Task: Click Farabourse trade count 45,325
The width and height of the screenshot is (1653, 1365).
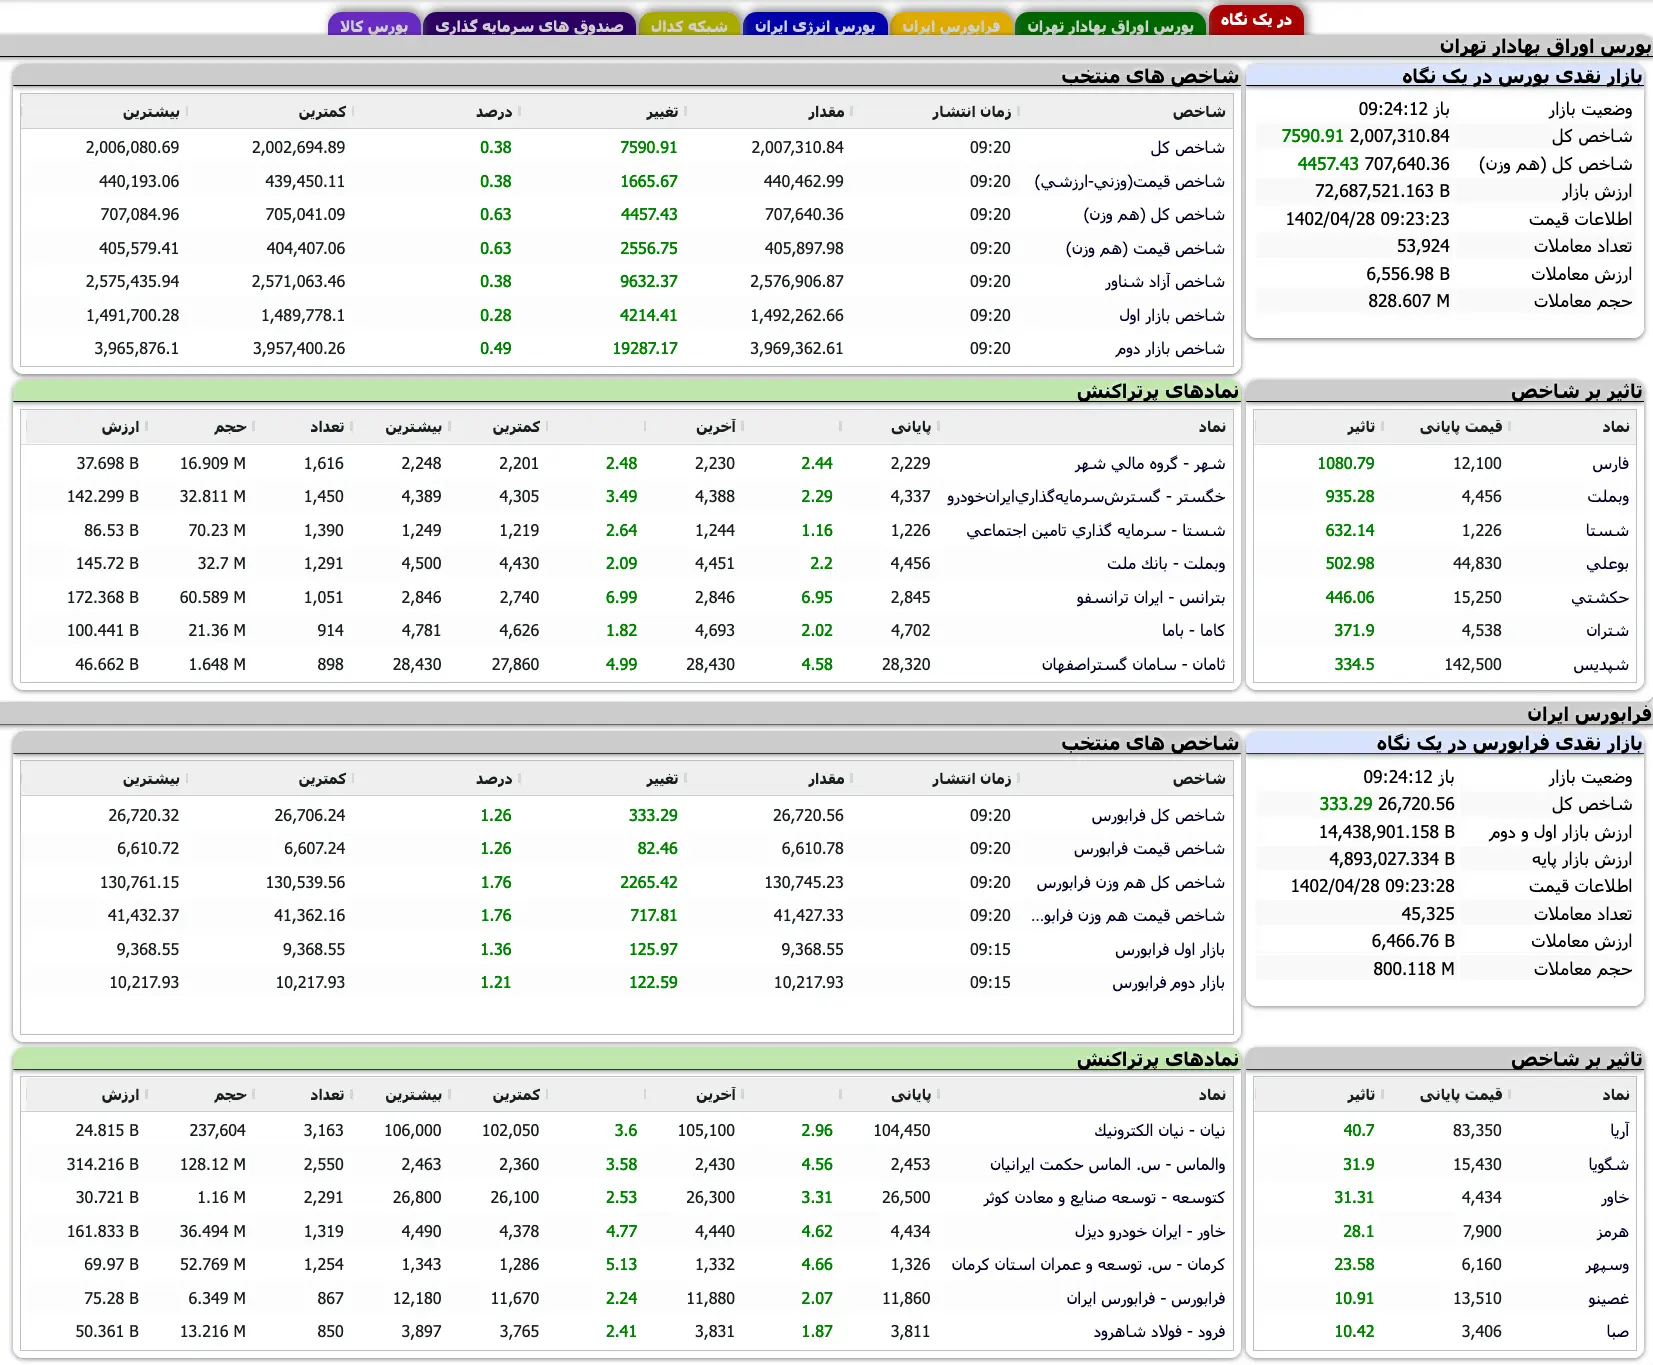Action: (1428, 914)
